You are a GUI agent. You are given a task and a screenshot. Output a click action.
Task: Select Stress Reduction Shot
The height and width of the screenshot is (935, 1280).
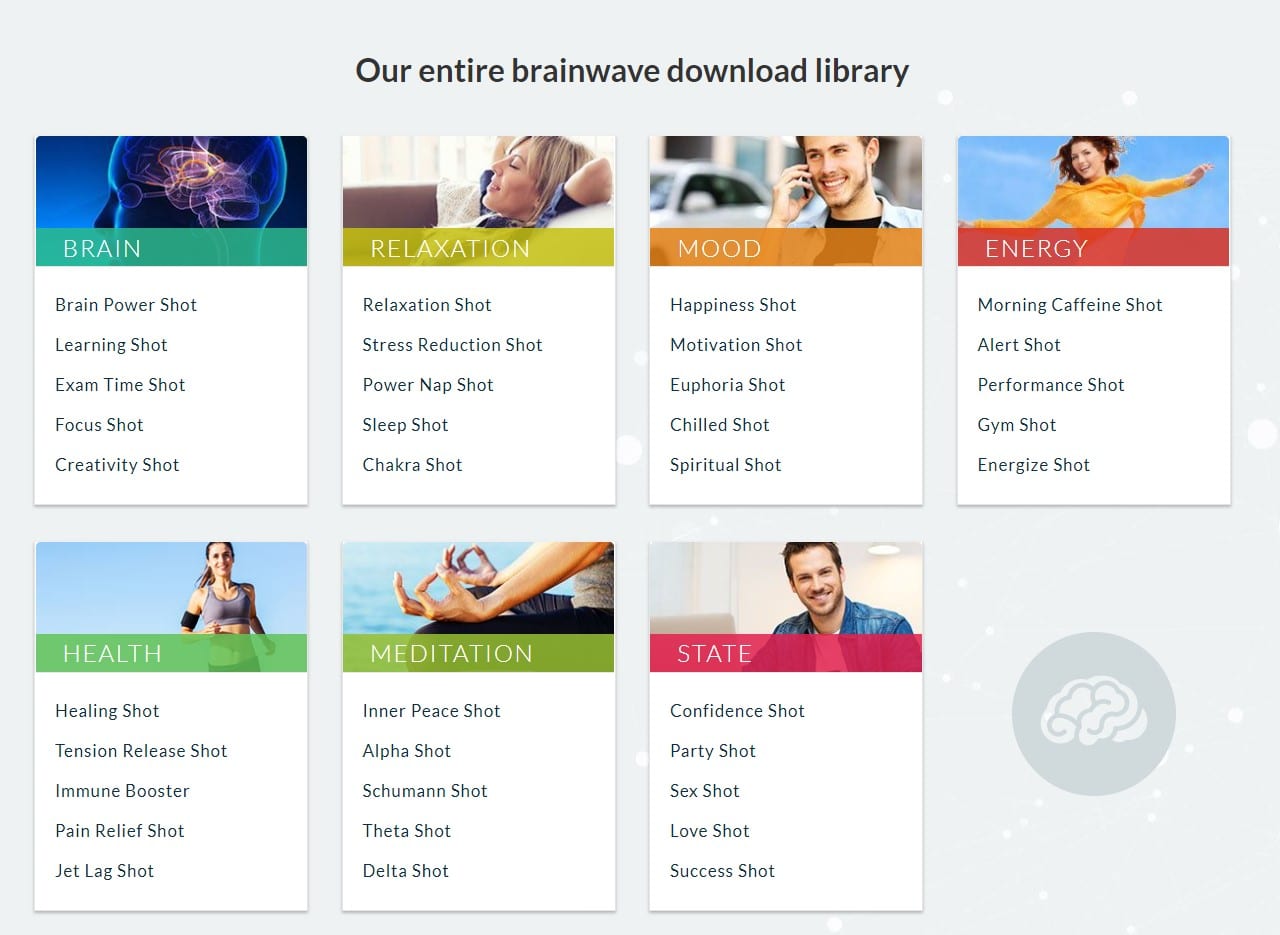pos(452,345)
